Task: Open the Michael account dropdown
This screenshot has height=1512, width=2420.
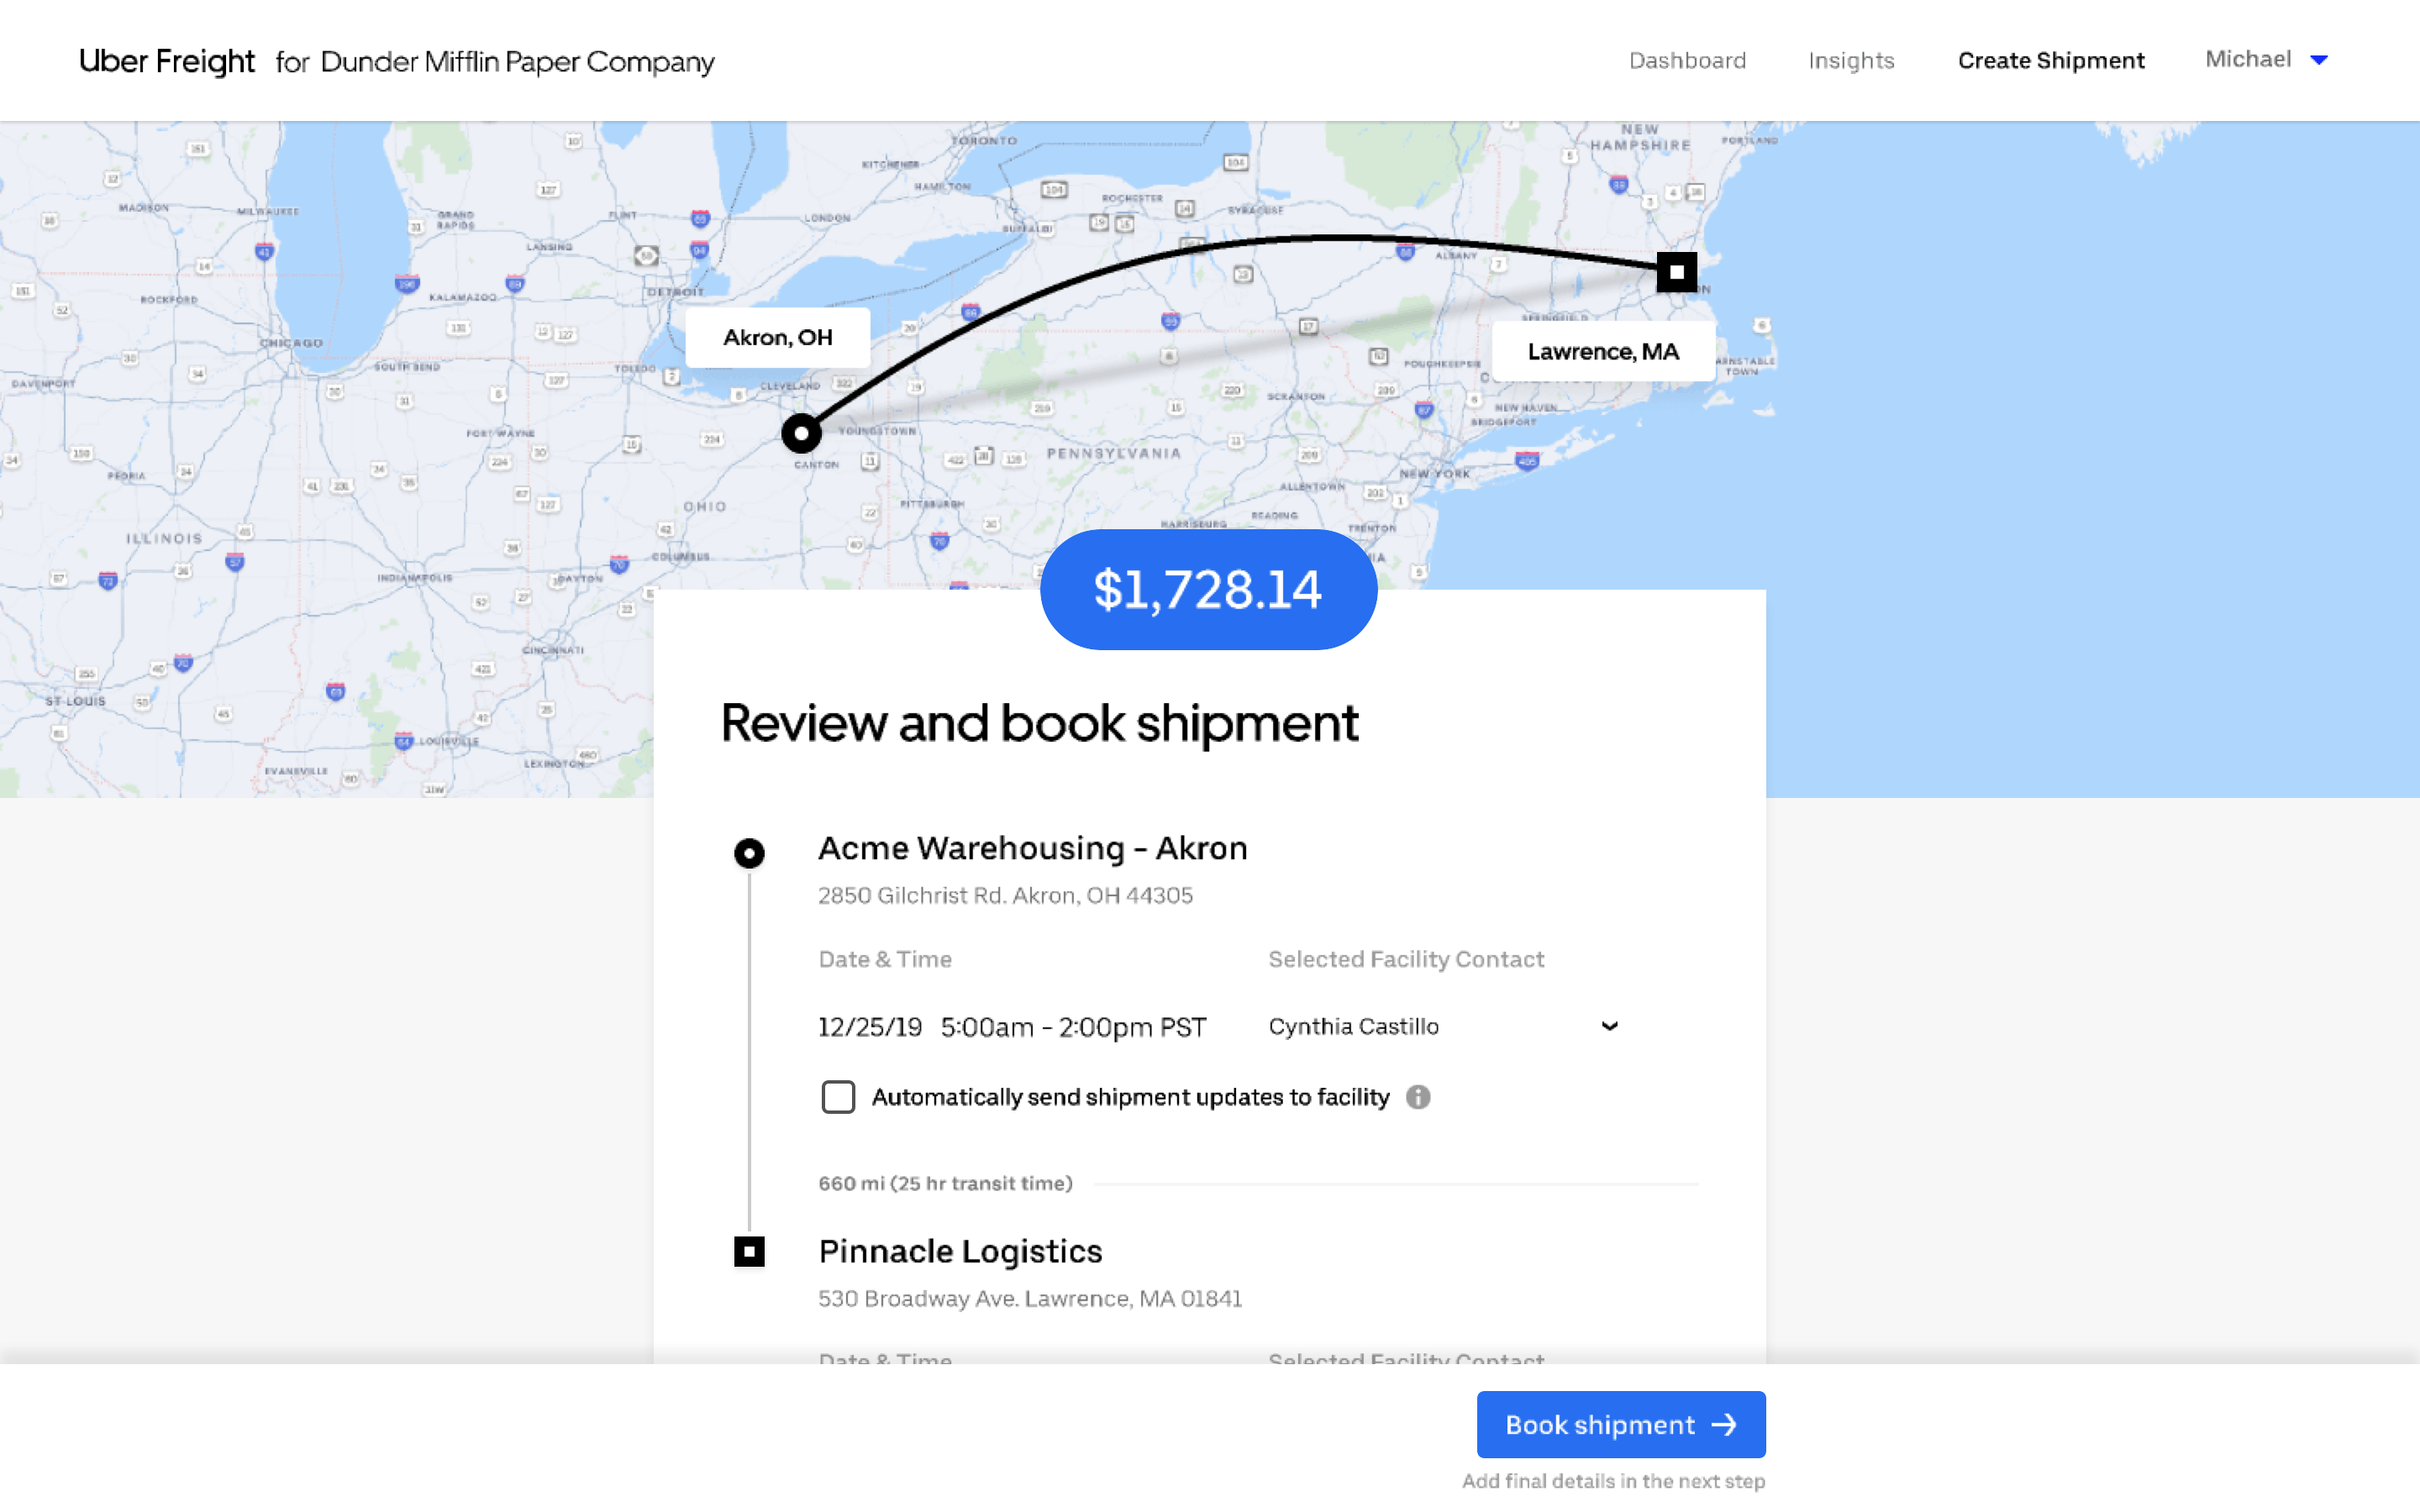Action: [x=2266, y=59]
